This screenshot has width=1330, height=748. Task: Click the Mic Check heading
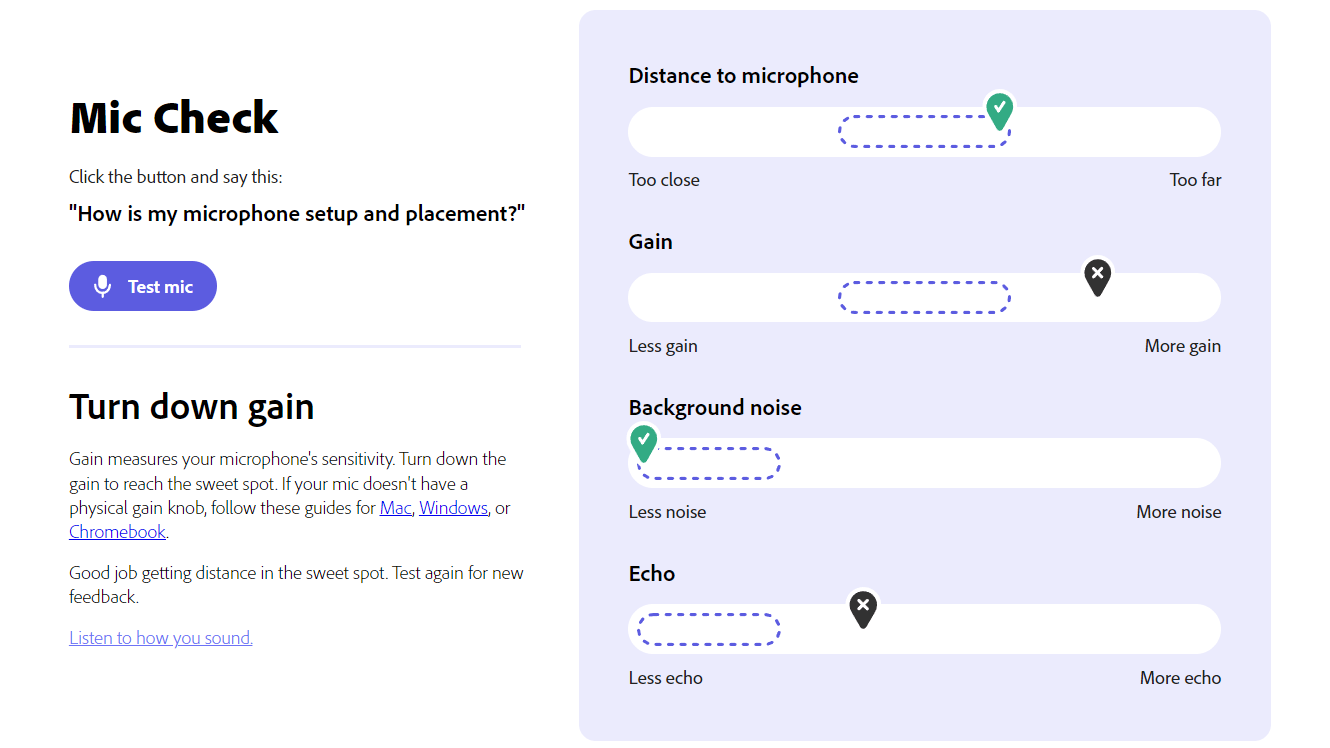coord(174,118)
